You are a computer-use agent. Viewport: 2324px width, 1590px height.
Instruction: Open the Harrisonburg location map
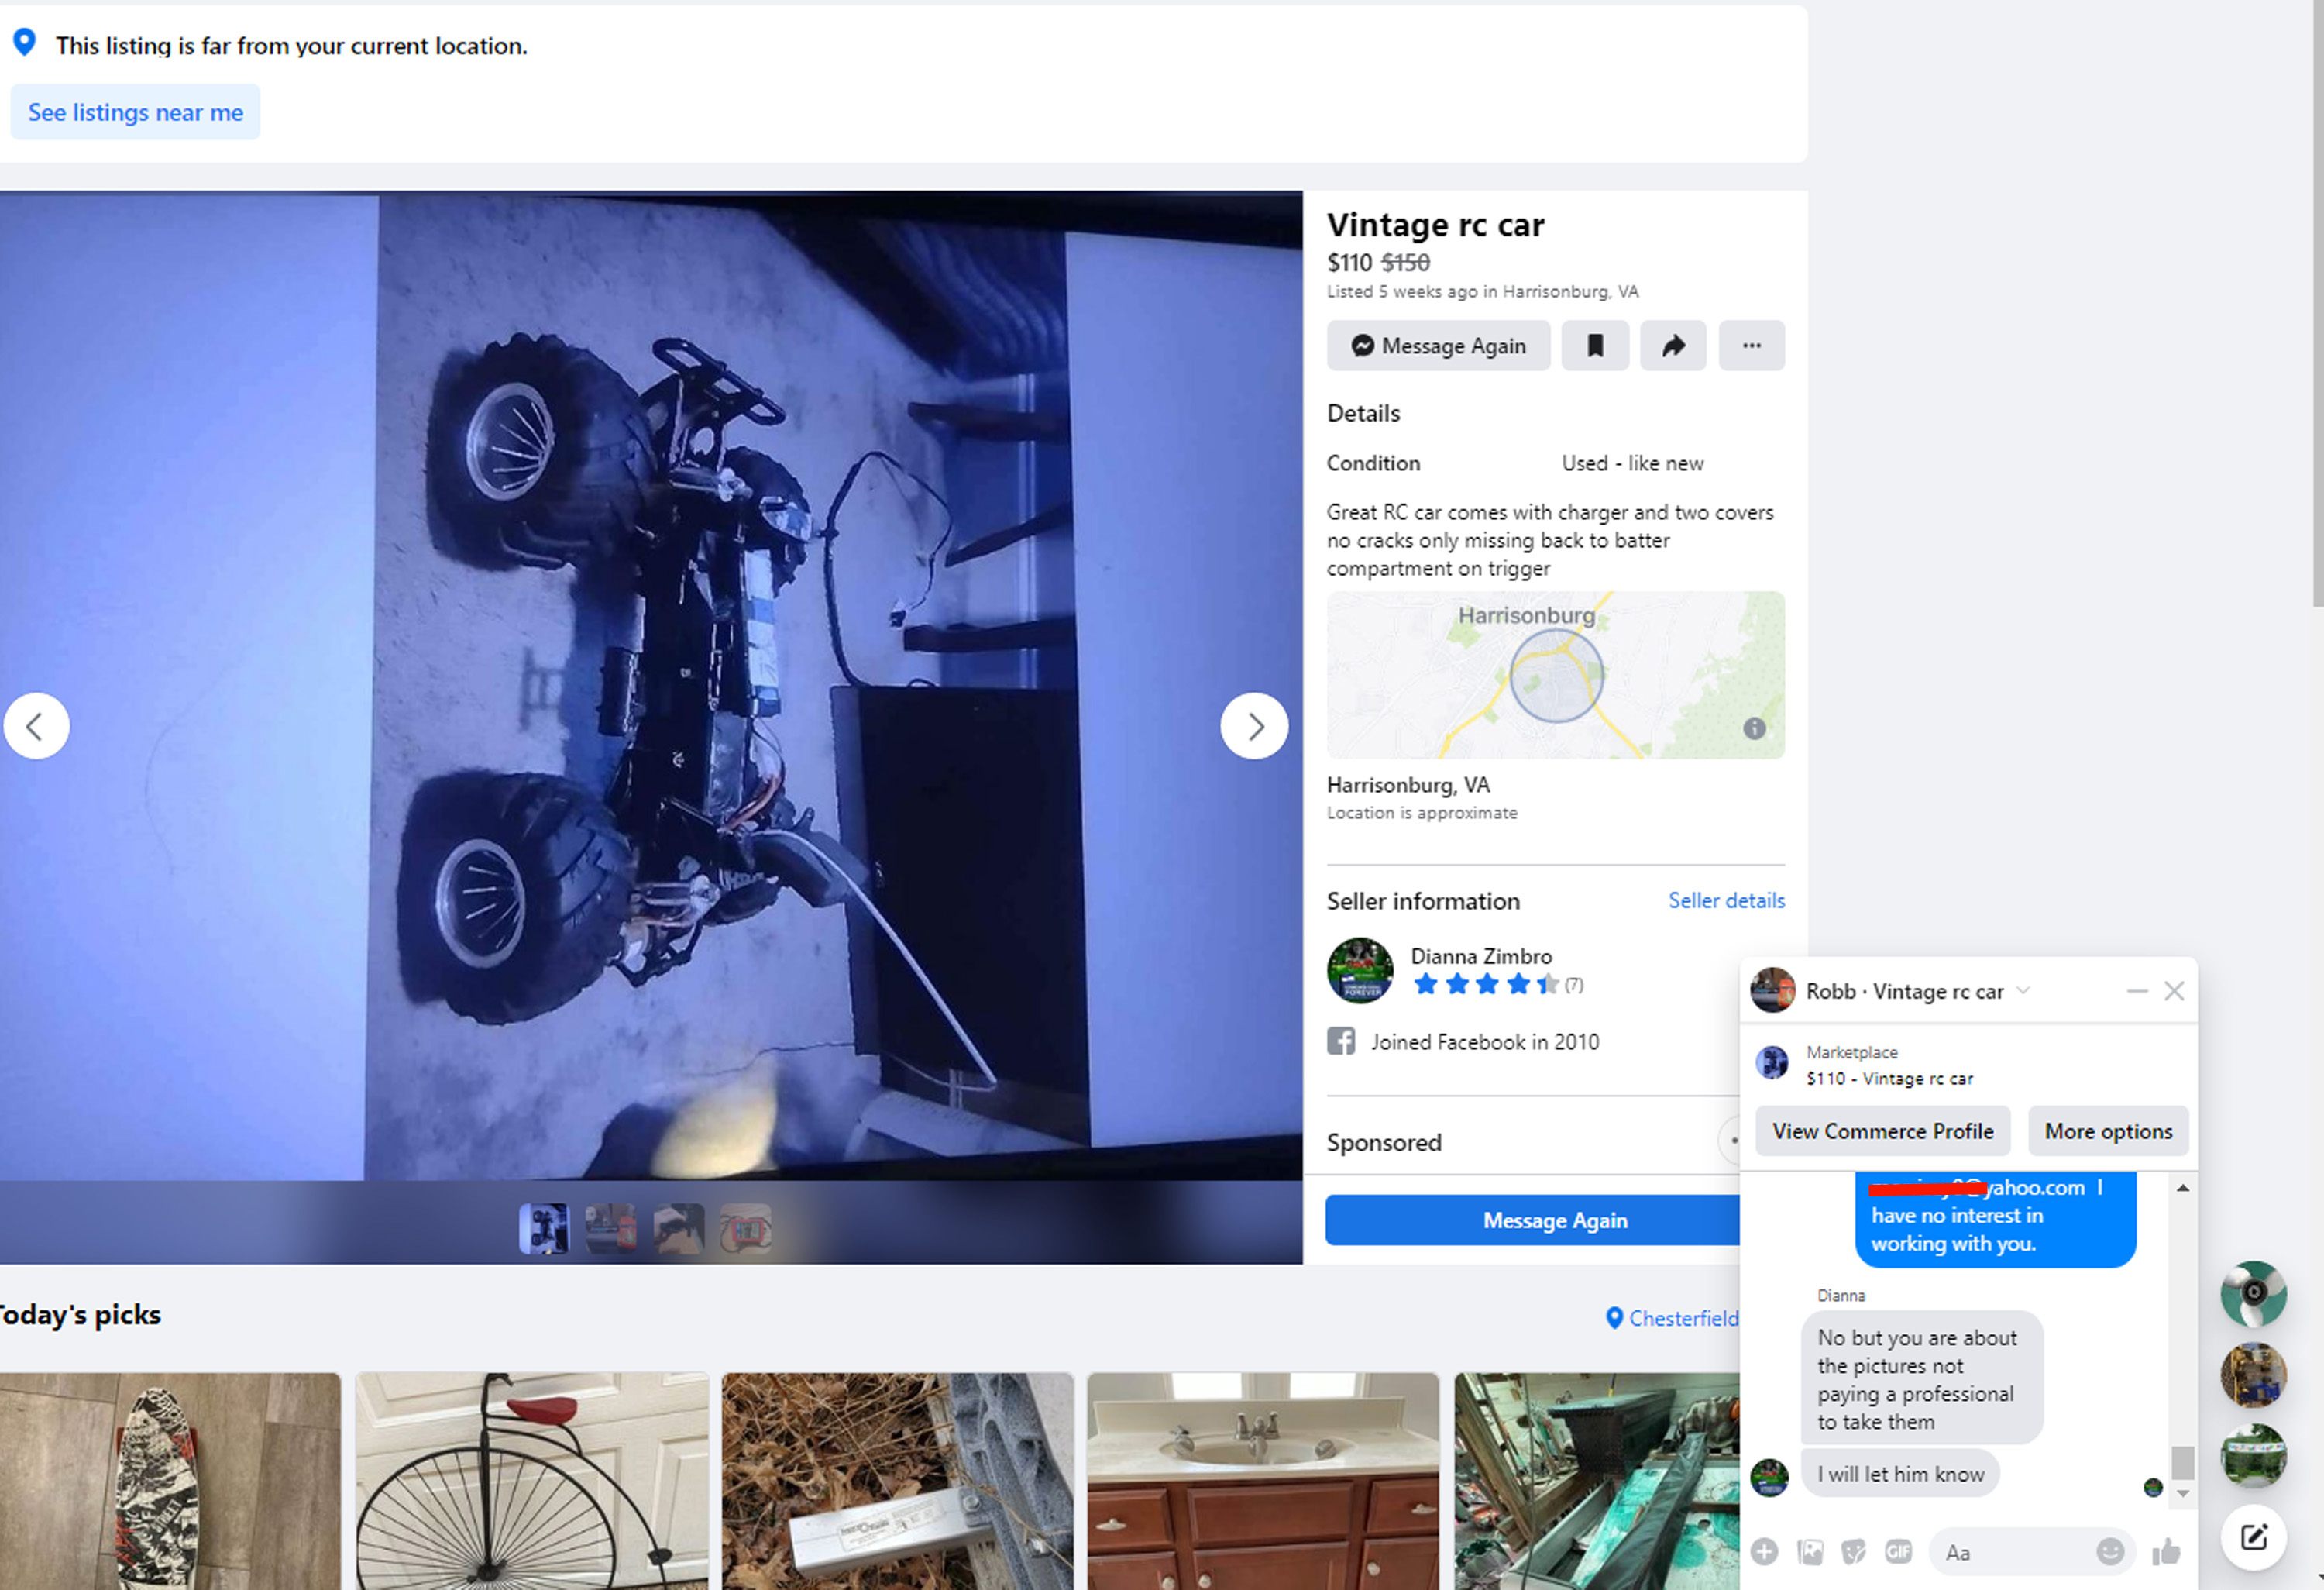click(x=1555, y=675)
